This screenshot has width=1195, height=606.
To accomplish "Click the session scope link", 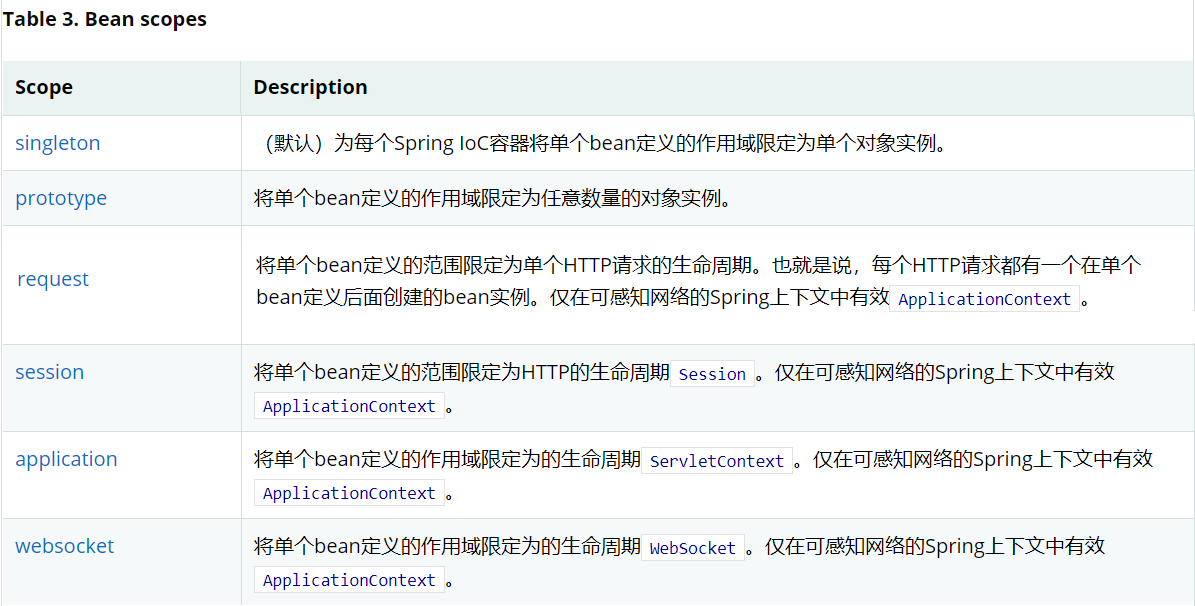I will click(x=50, y=372).
